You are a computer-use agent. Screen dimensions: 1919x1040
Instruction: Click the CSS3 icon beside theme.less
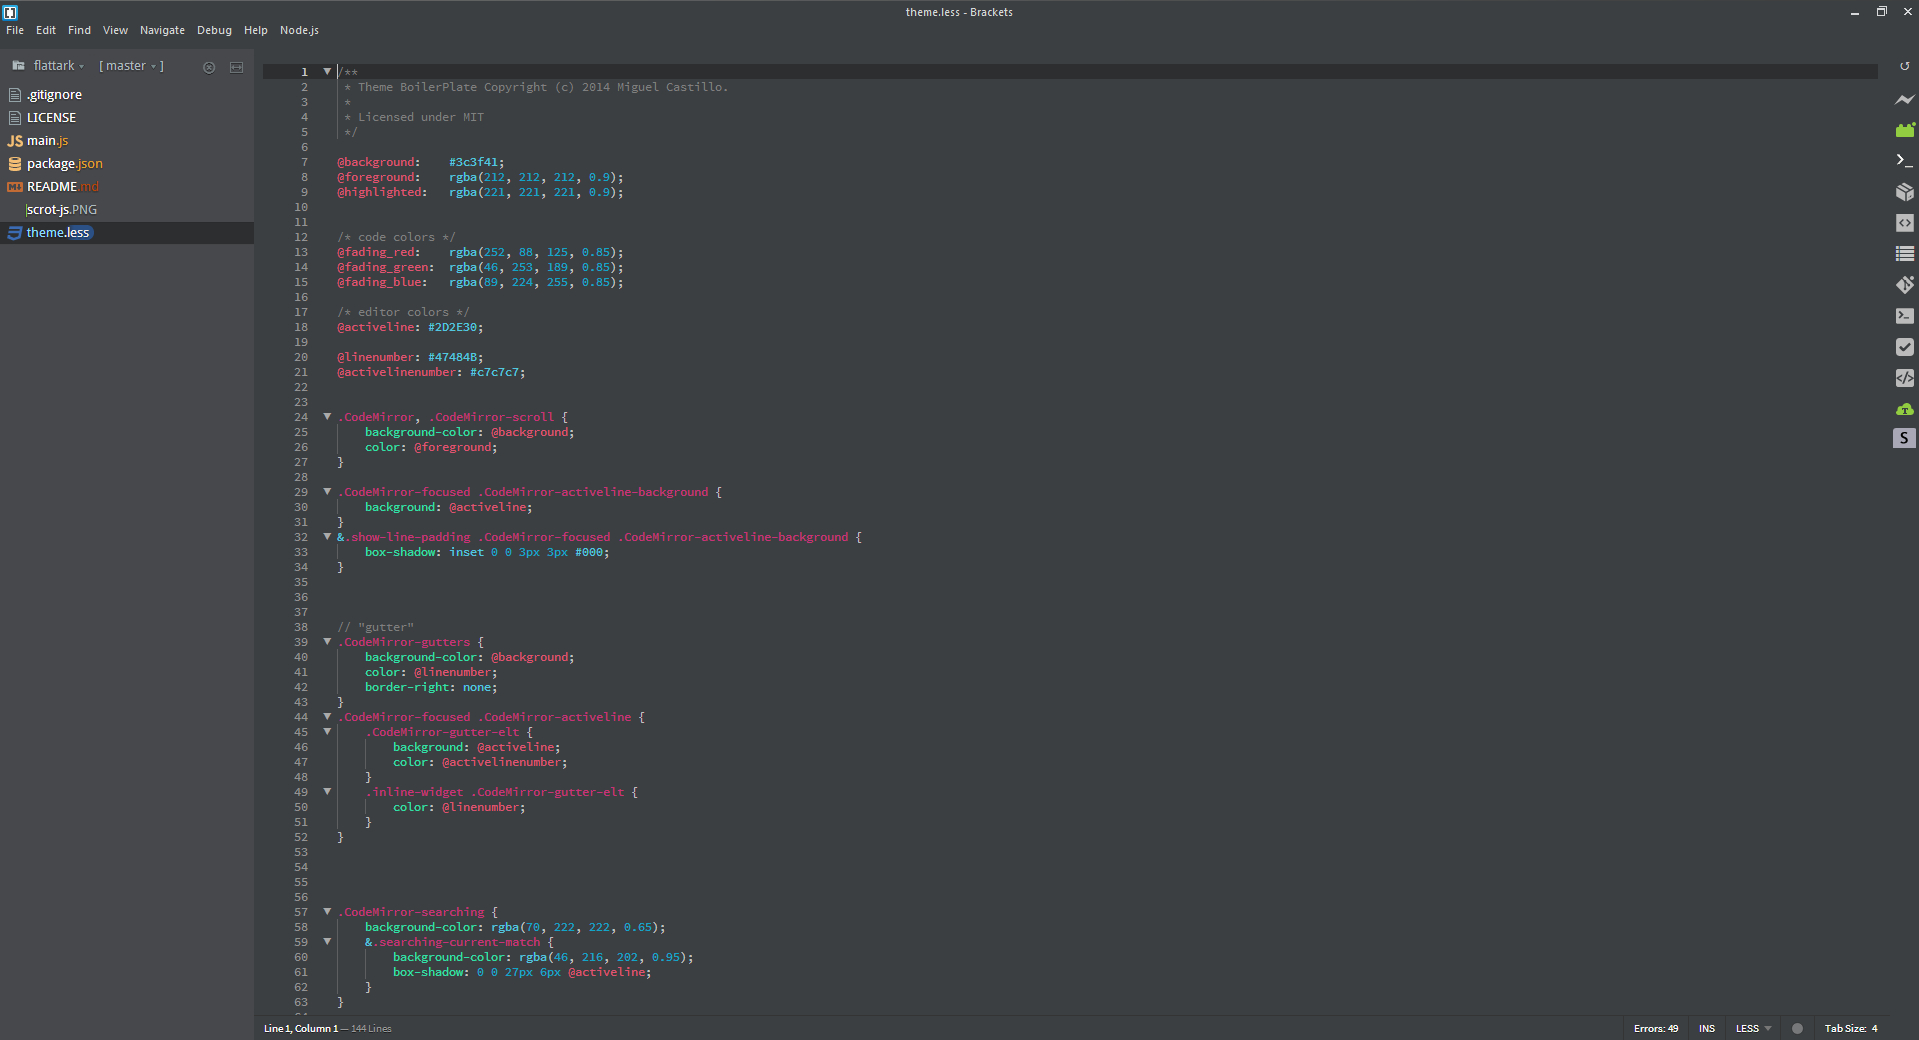pyautogui.click(x=15, y=233)
